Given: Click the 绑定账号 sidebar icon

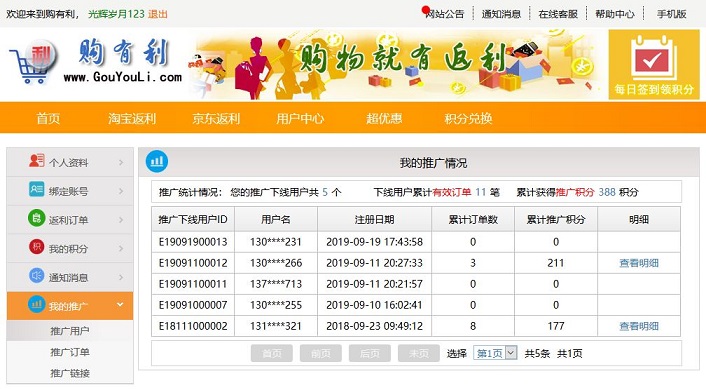Looking at the screenshot, I should click(36, 189).
